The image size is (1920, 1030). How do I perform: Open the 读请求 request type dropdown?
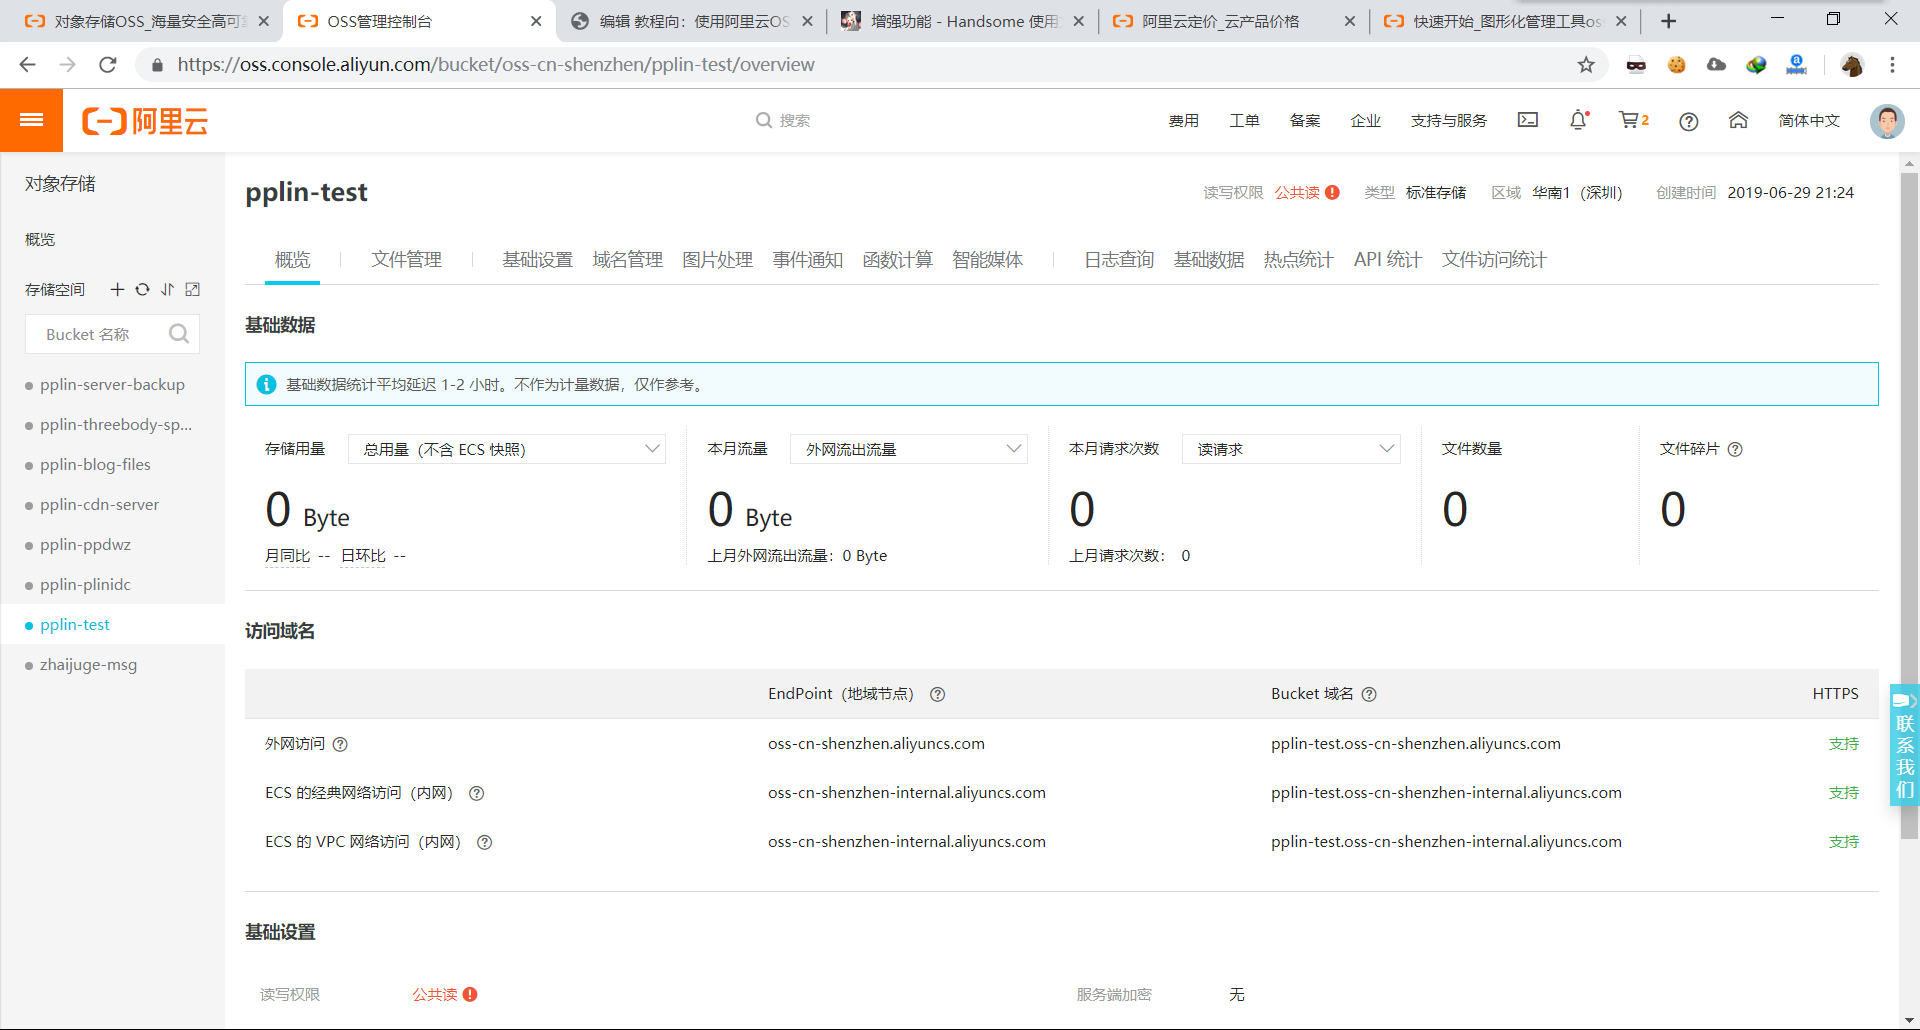coord(1290,449)
